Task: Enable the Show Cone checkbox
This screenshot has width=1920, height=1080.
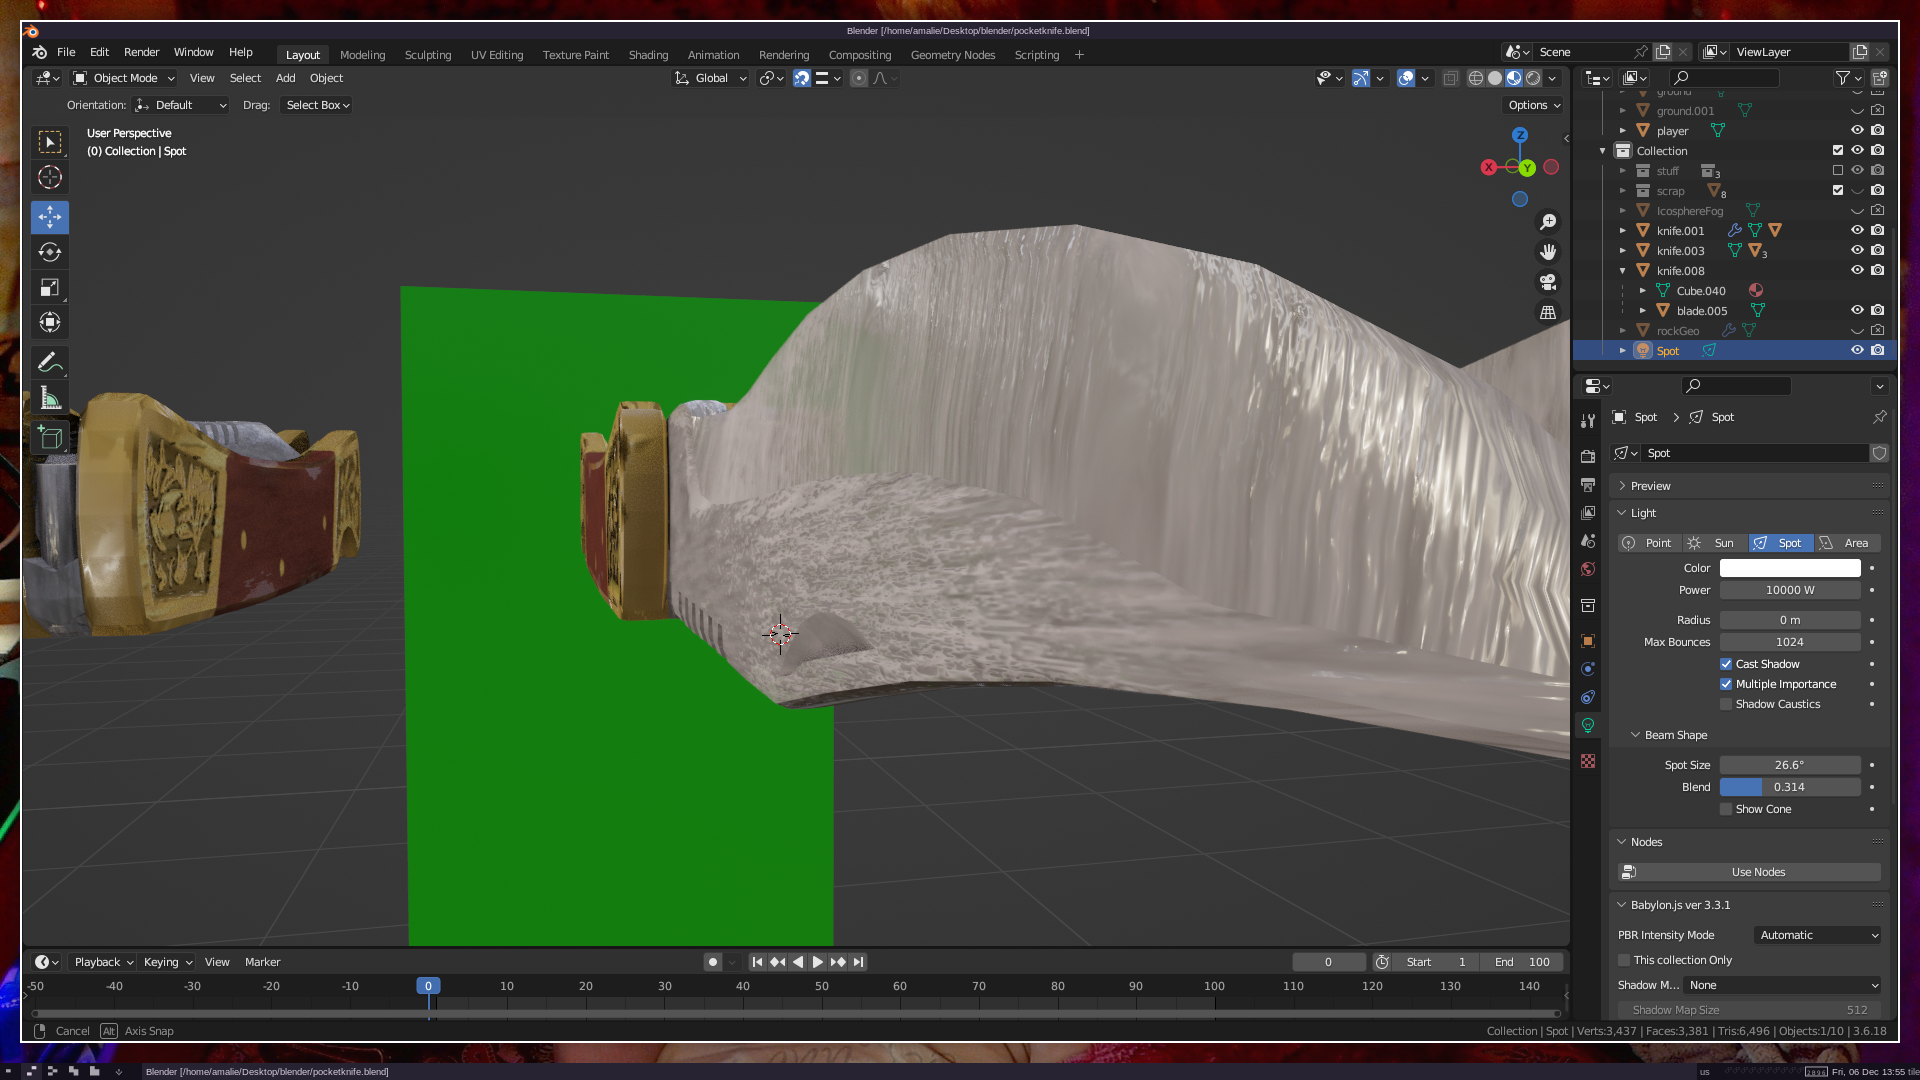Action: [x=1726, y=809]
